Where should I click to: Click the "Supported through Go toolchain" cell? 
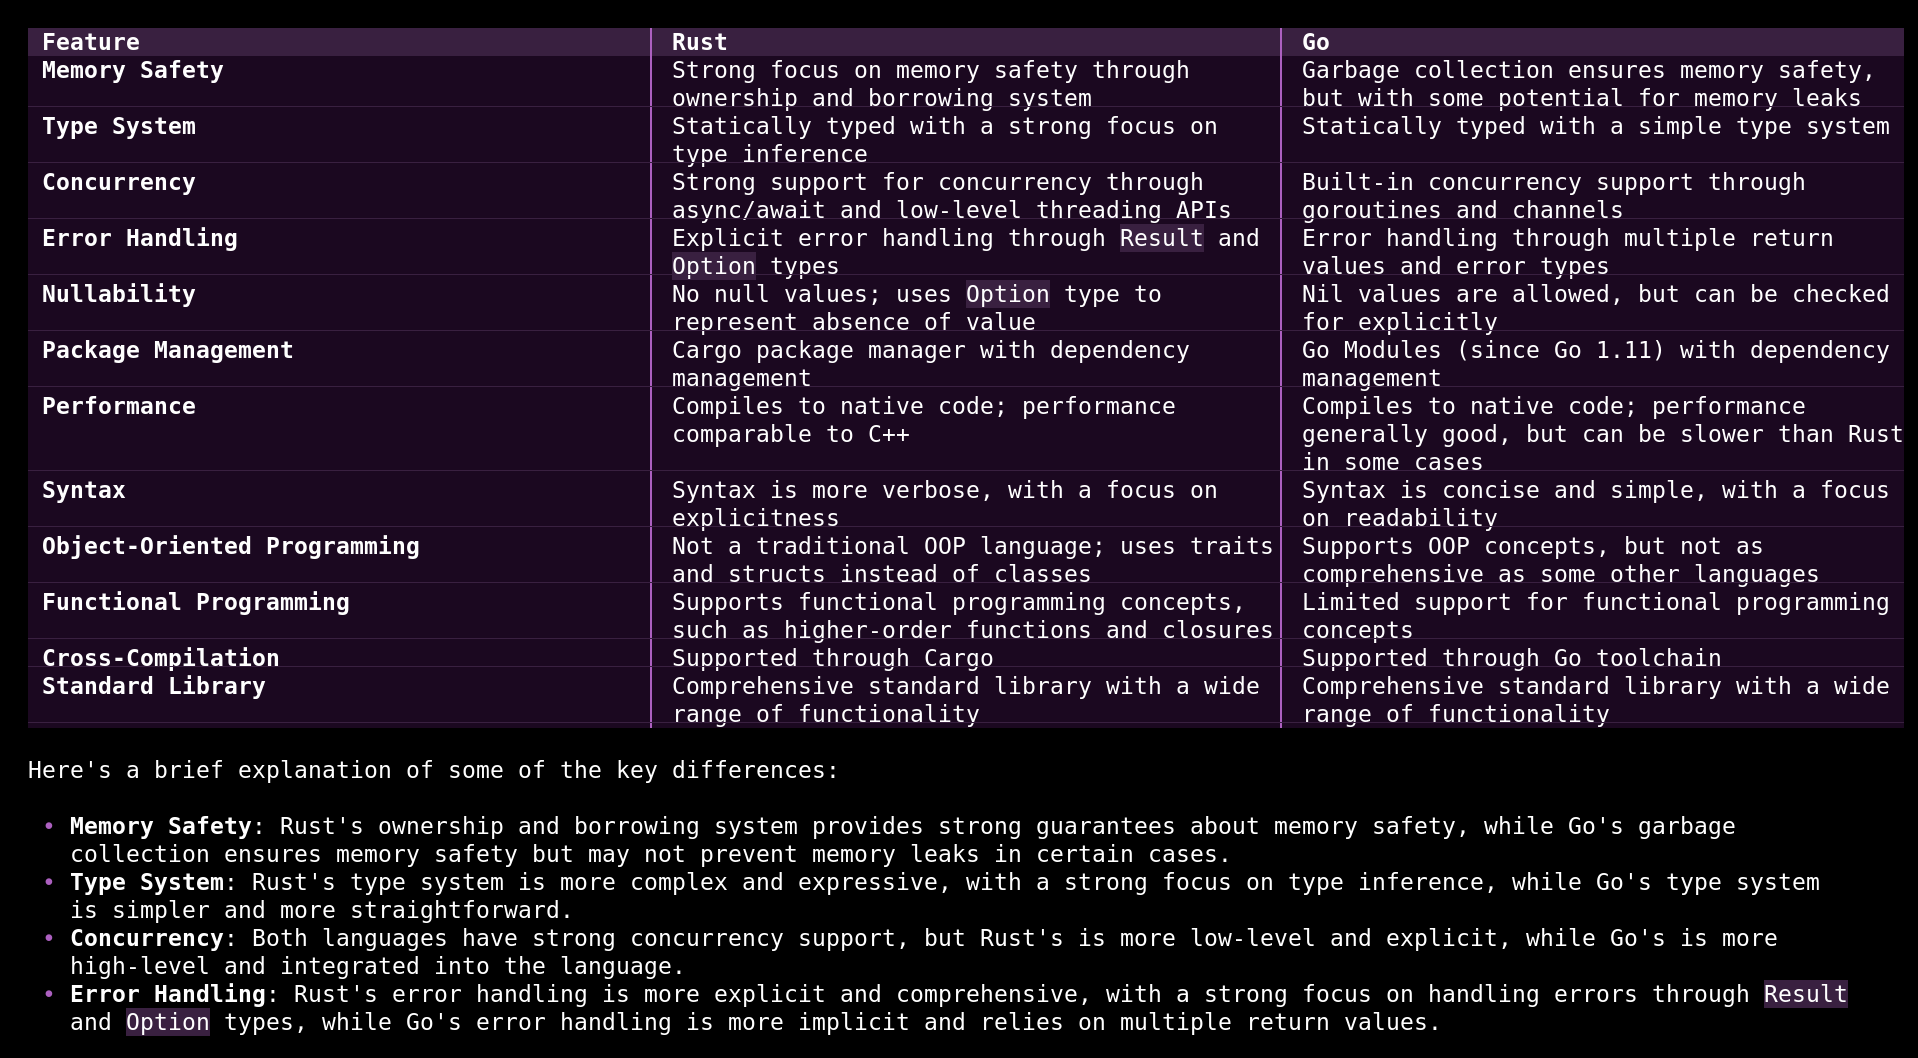coord(1511,658)
